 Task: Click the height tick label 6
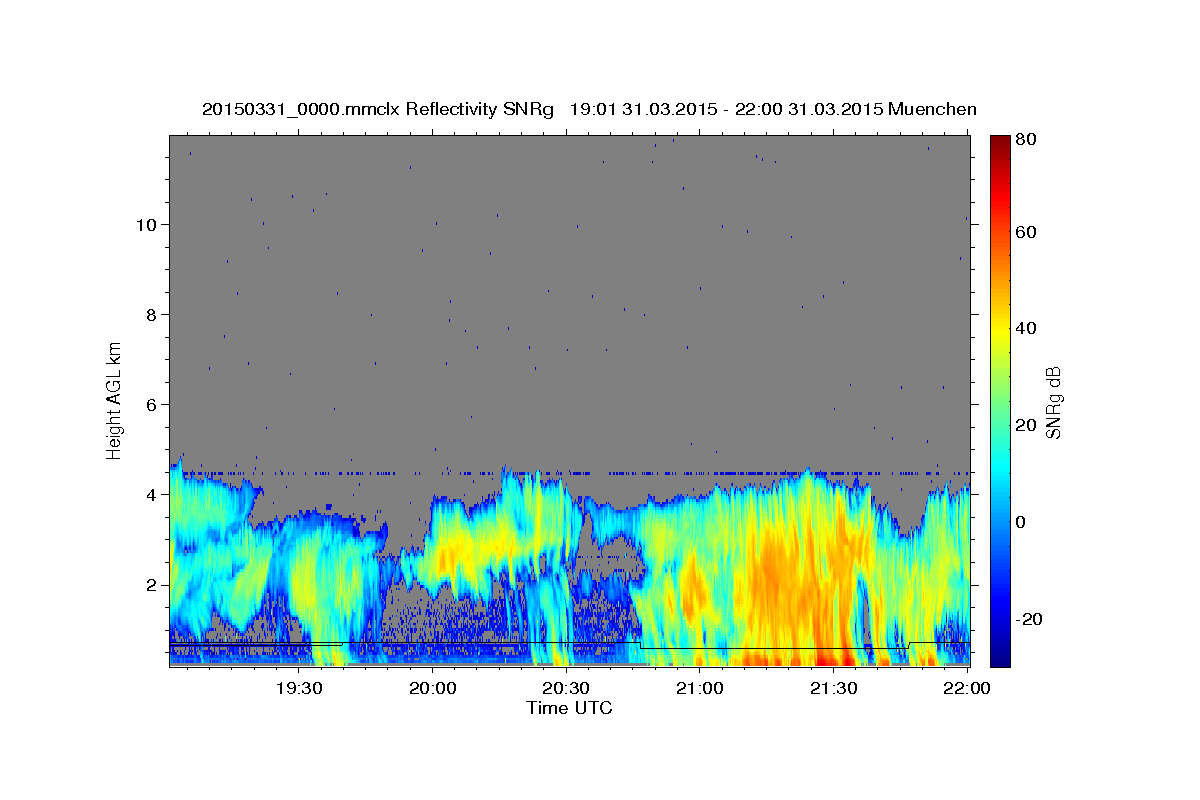(x=152, y=405)
